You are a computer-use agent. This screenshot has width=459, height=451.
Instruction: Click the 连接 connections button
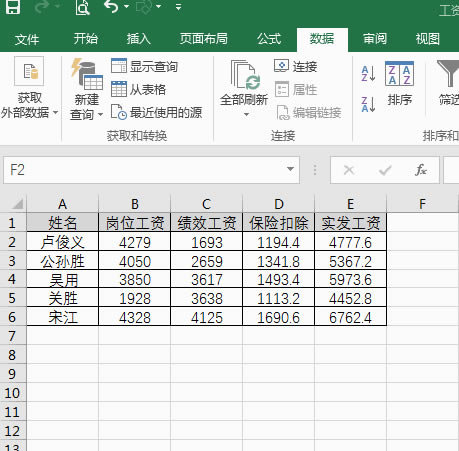(x=295, y=66)
